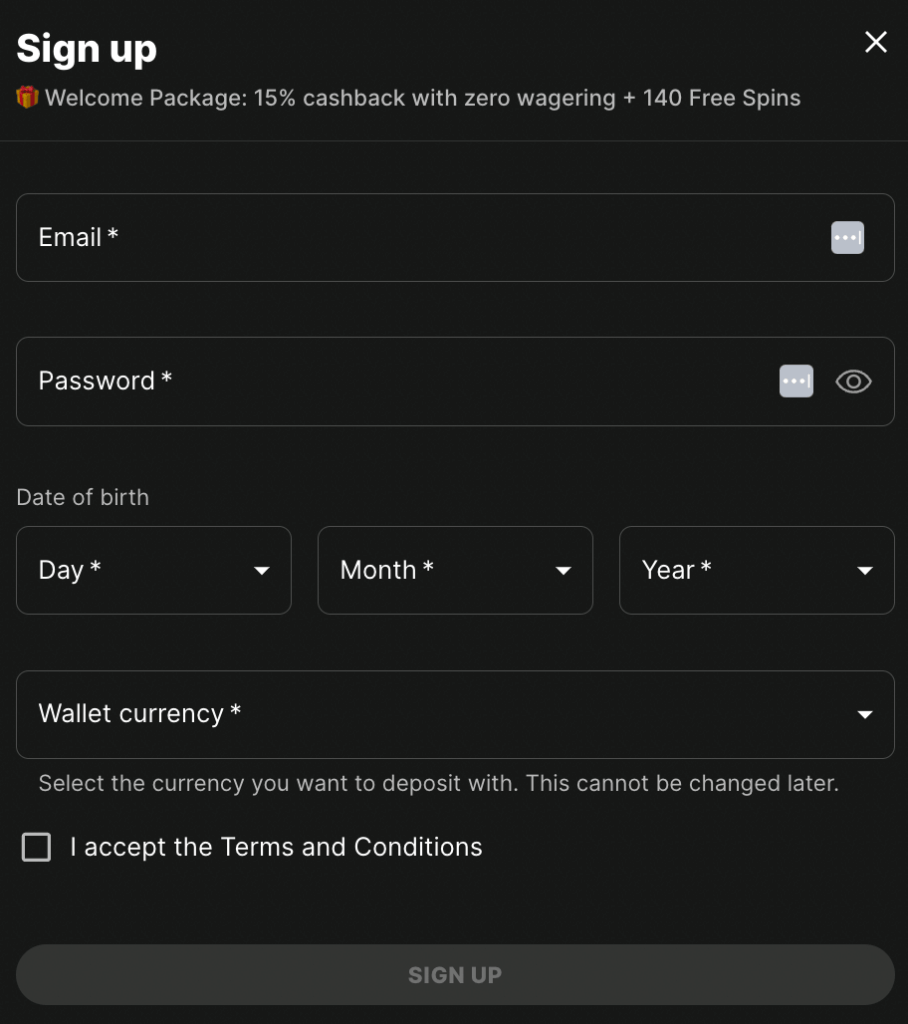
Task: Submit with the SIGN UP button
Action: [x=455, y=974]
